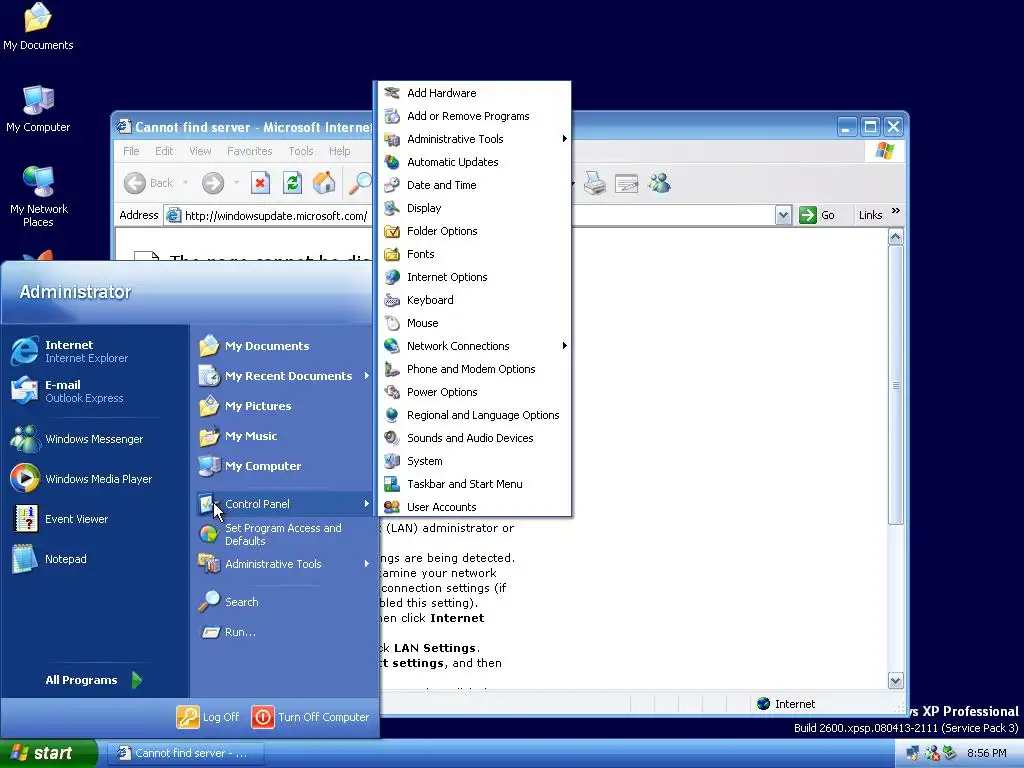
Task: Expand Network Connections submenu arrow
Action: click(x=564, y=345)
